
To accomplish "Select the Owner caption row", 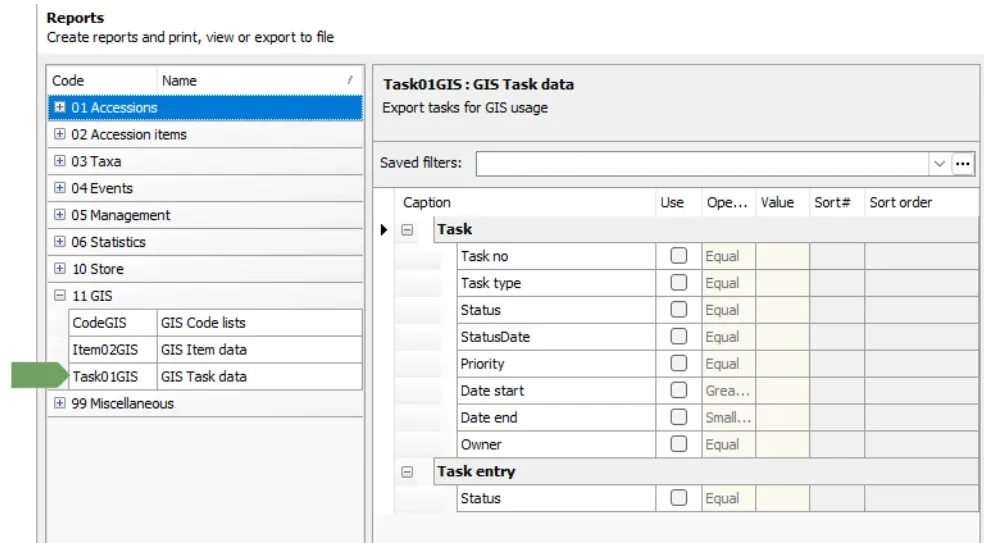I will pyautogui.click(x=557, y=444).
